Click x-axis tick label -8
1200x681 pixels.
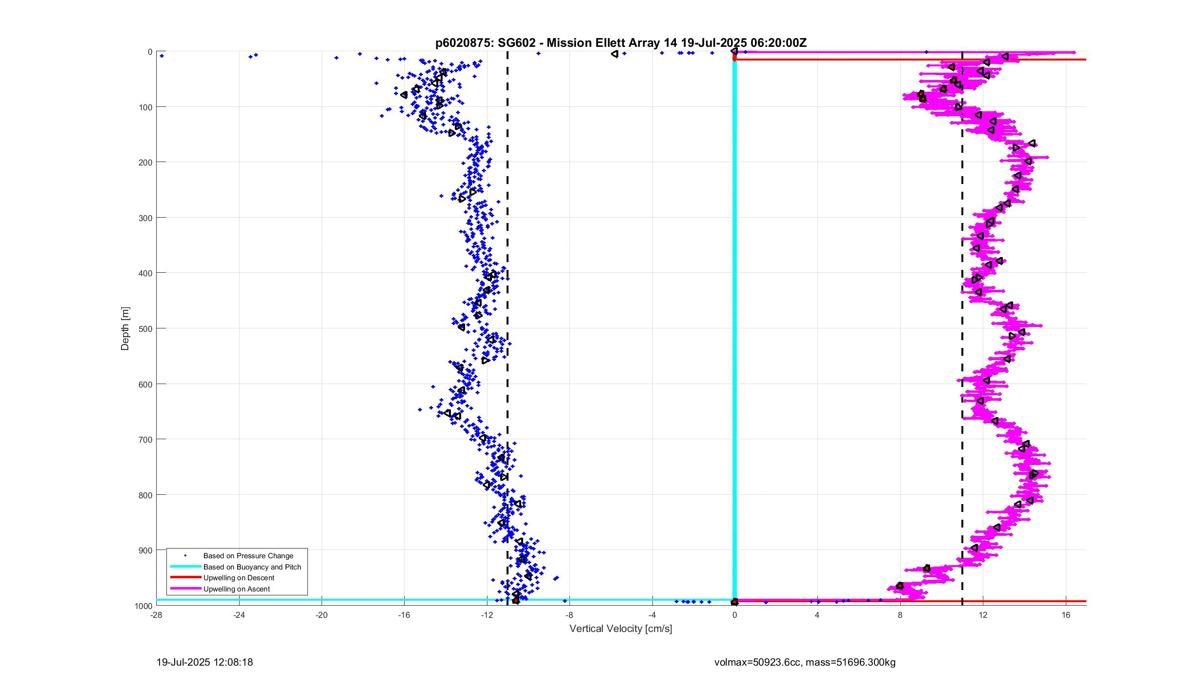569,615
